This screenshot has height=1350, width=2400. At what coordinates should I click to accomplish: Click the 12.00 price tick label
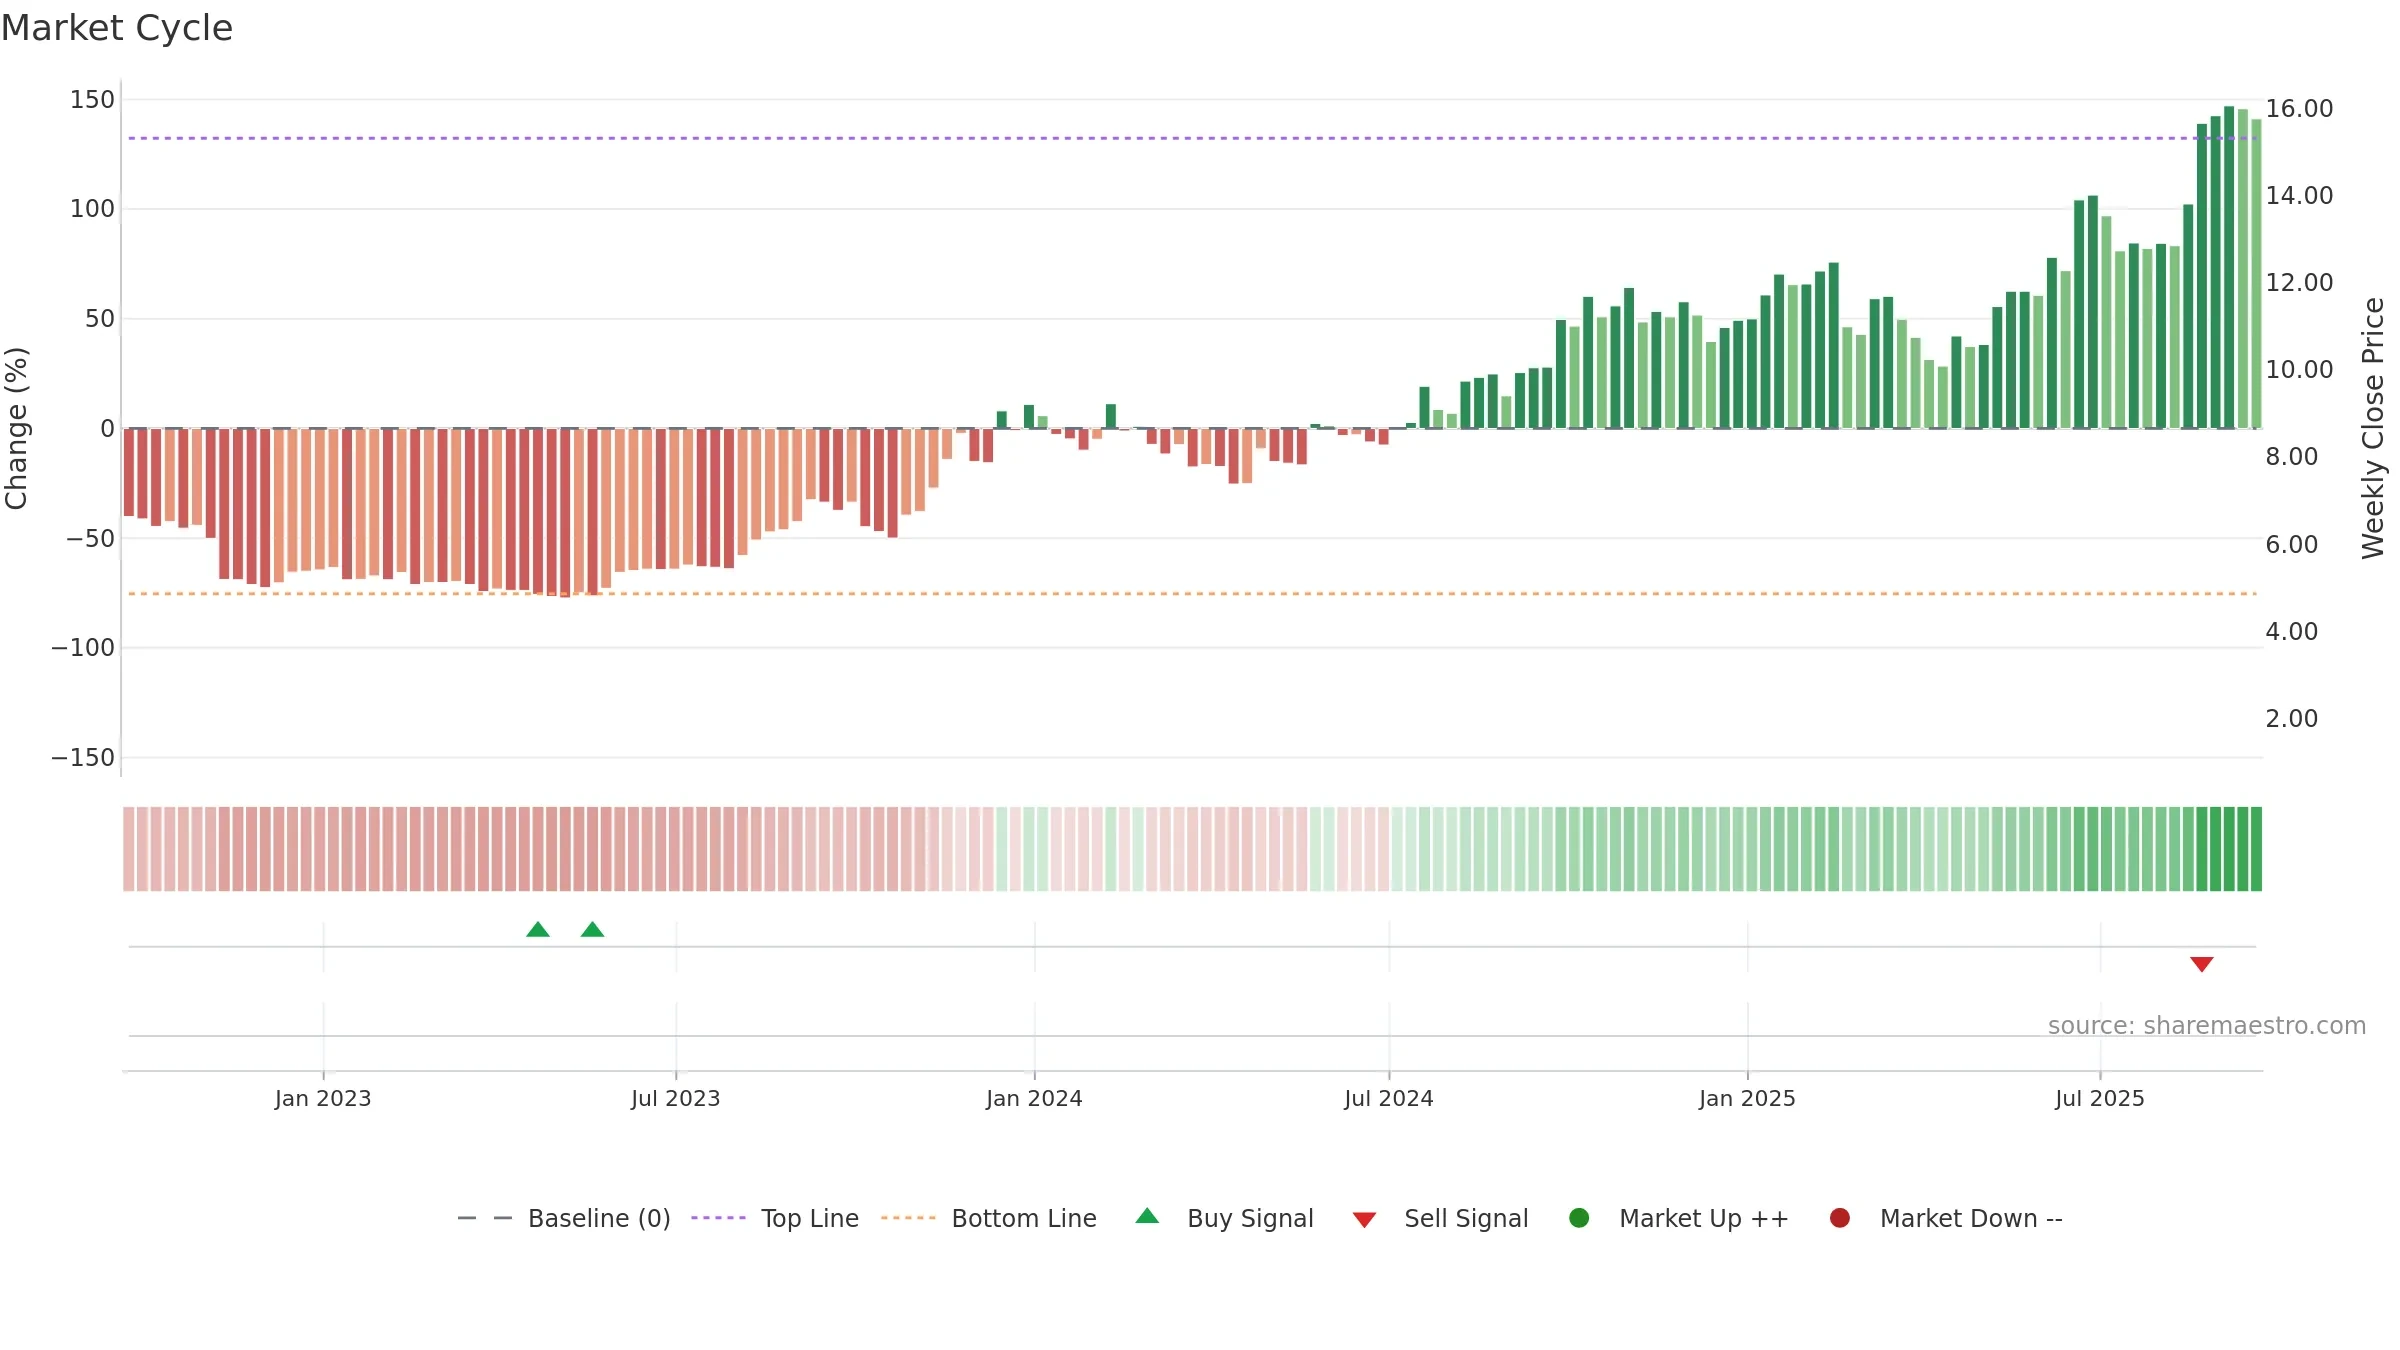pyautogui.click(x=2299, y=283)
